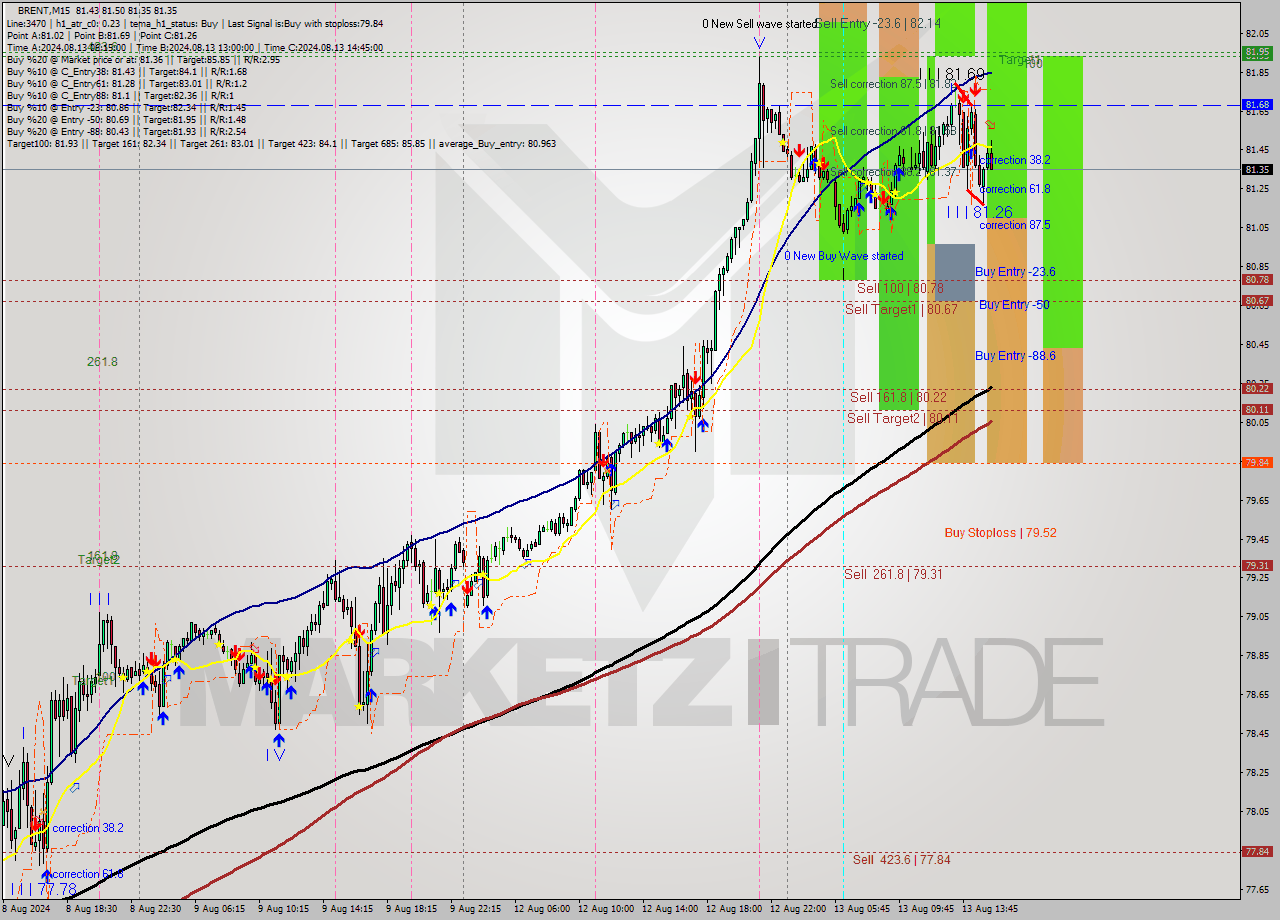The image size is (1280, 920).
Task: Click the '13 Aug 09:45' time axis label
Action: tap(927, 909)
